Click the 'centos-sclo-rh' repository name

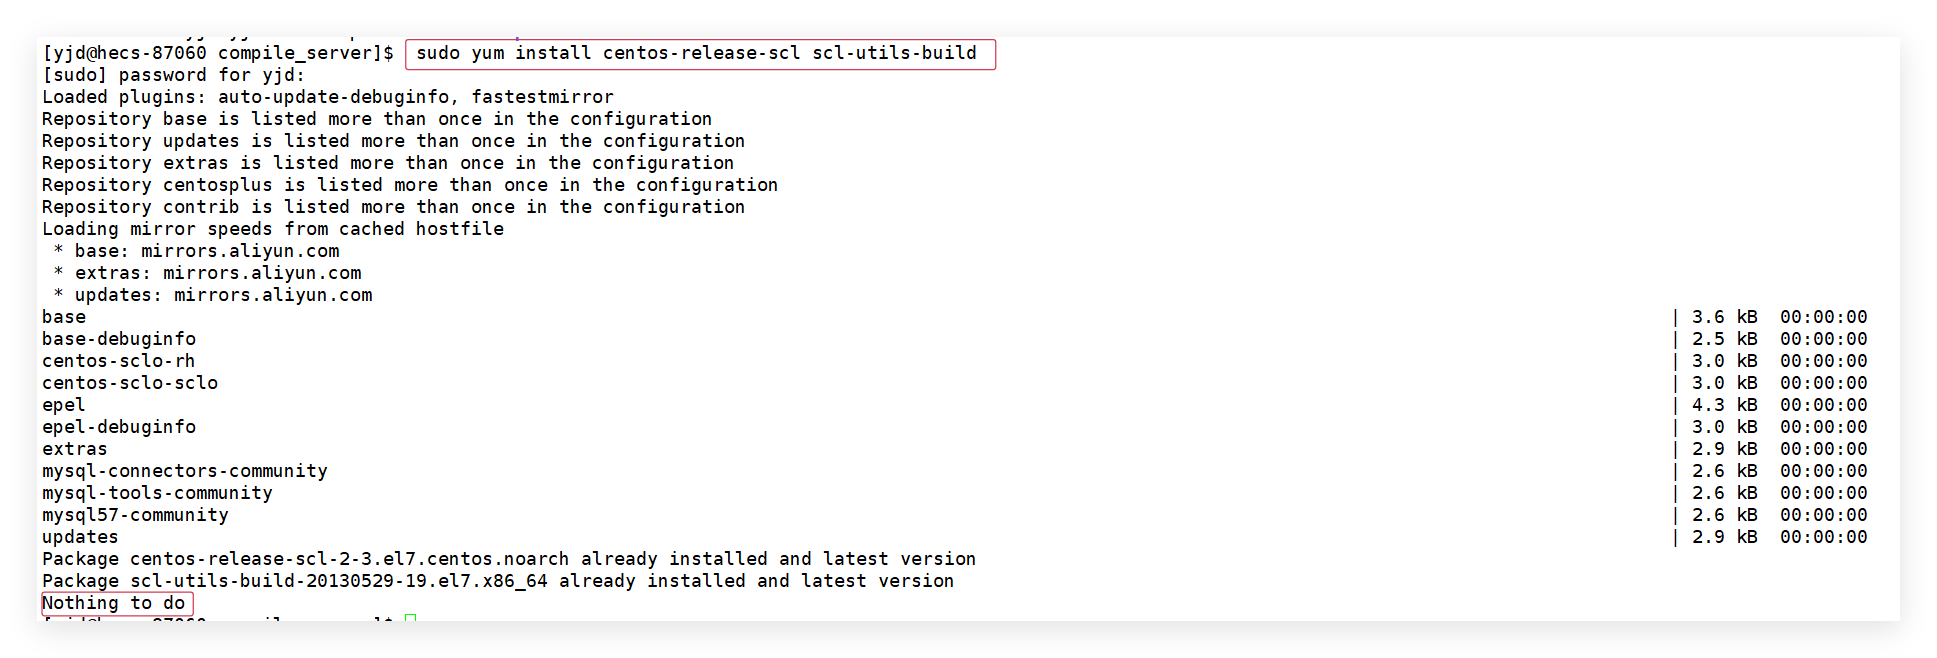click(x=118, y=361)
